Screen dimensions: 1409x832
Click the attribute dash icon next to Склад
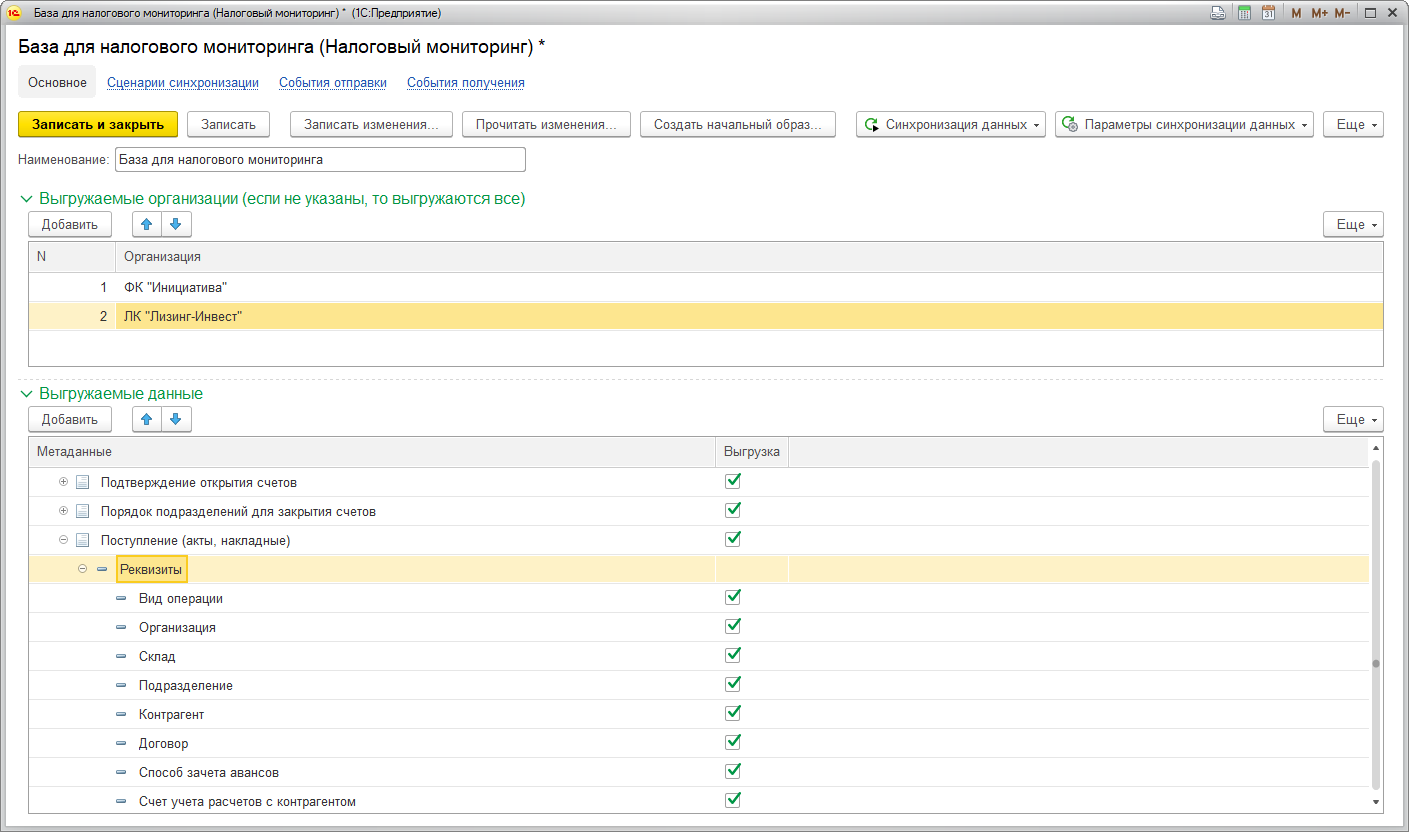121,656
